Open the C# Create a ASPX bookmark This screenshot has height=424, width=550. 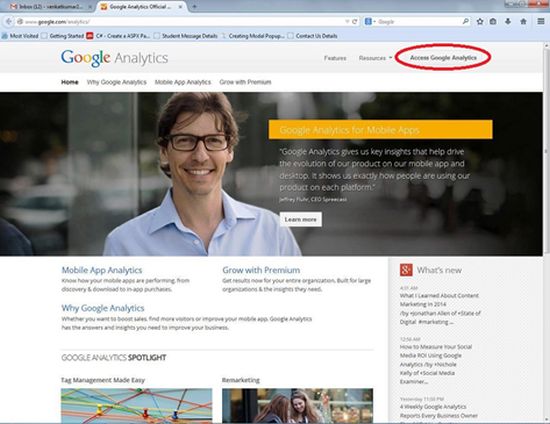click(x=119, y=36)
